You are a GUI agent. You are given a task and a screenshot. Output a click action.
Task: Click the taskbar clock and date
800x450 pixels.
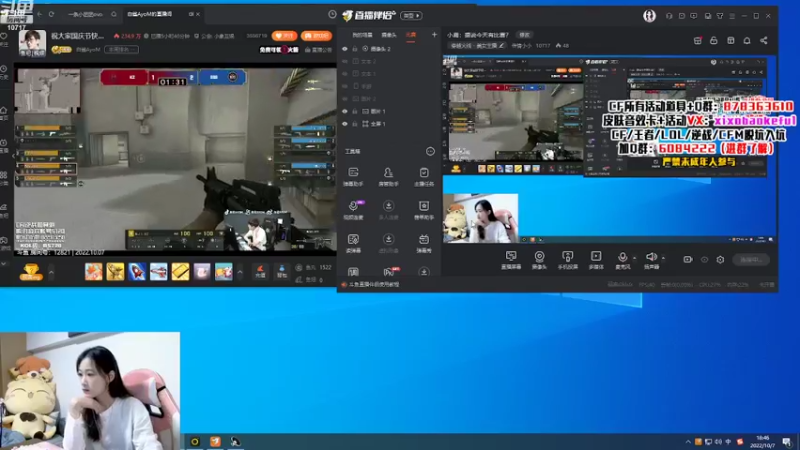pyautogui.click(x=763, y=442)
